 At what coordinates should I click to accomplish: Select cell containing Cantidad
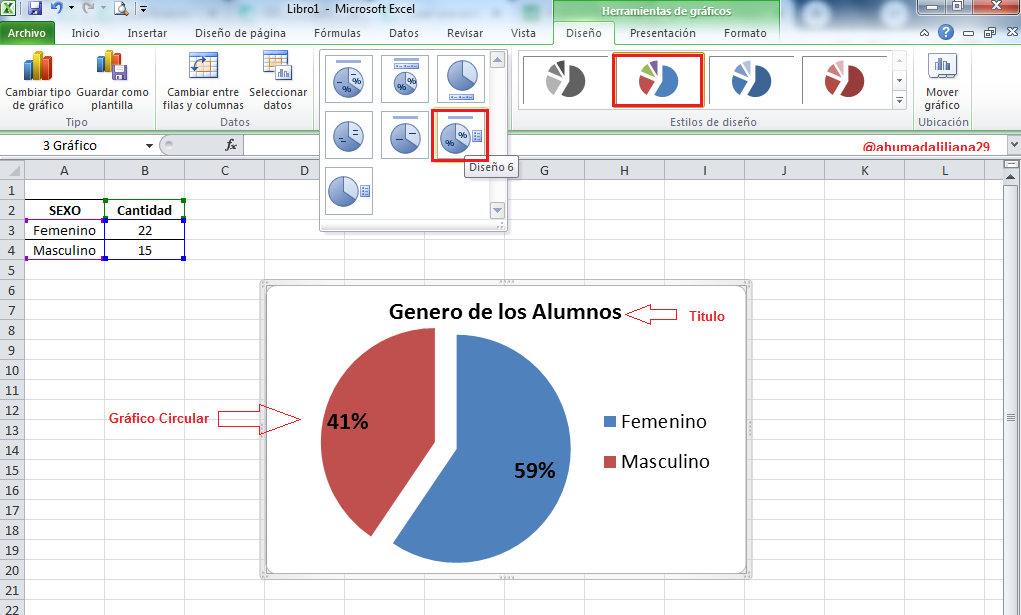click(145, 210)
